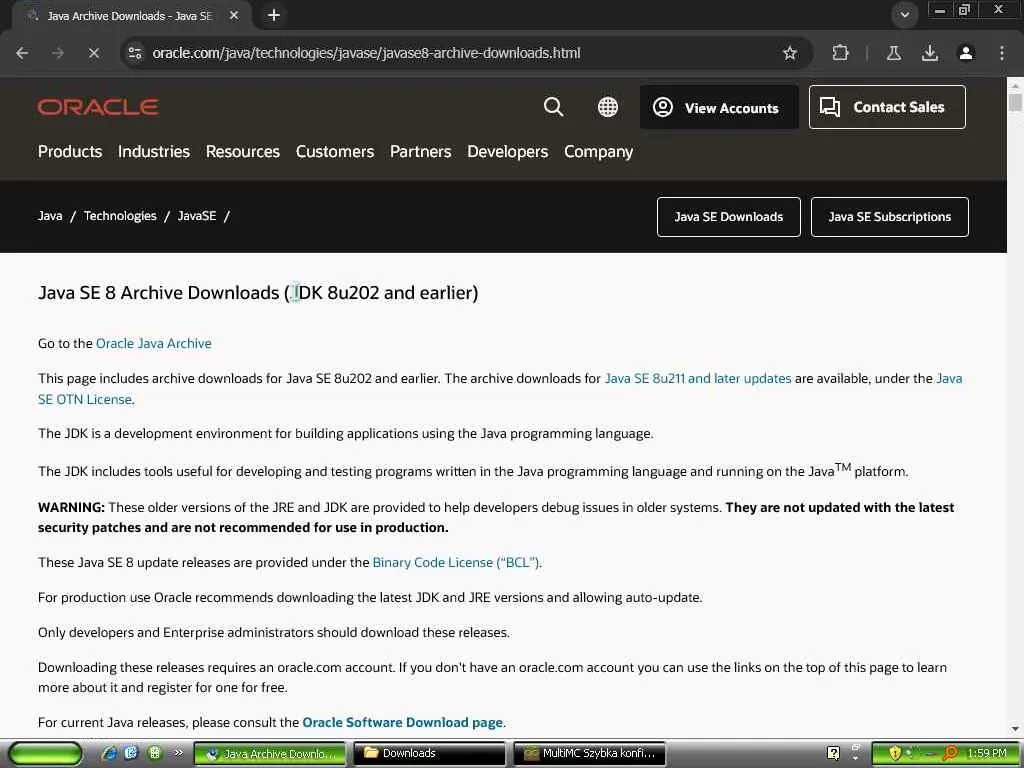1024x768 pixels.
Task: Close the Java Archive Downloads tab
Action: pyautogui.click(x=234, y=15)
